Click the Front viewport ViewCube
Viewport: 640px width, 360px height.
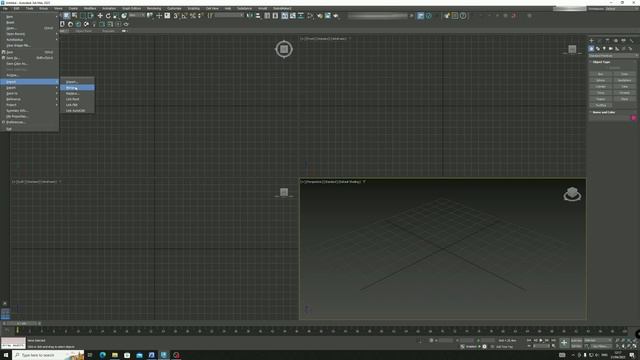pos(572,49)
